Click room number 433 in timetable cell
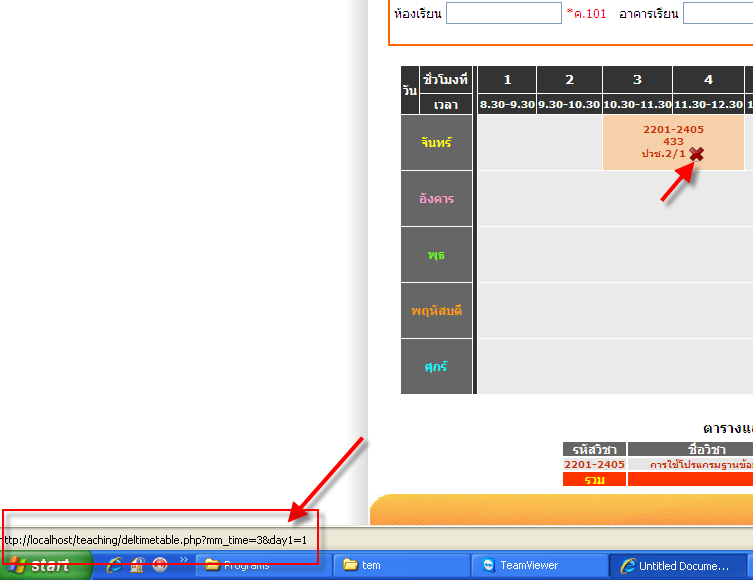 tap(673, 142)
